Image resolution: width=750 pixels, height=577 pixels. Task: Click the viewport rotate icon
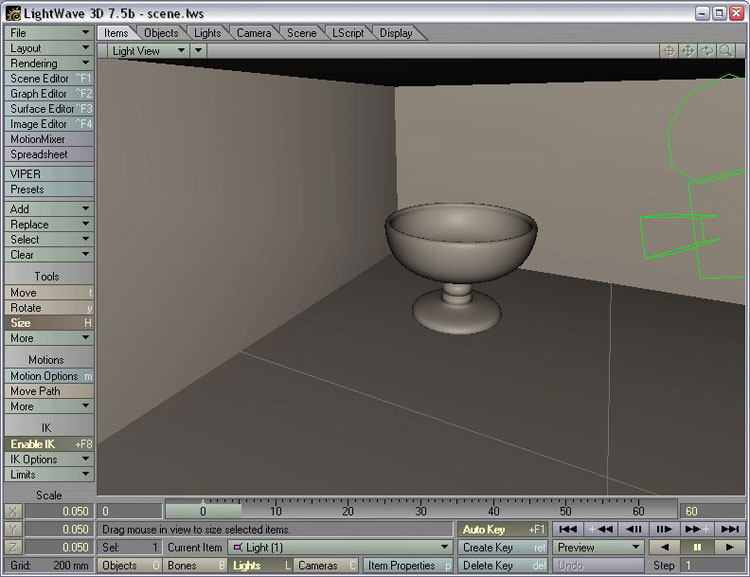click(x=707, y=51)
